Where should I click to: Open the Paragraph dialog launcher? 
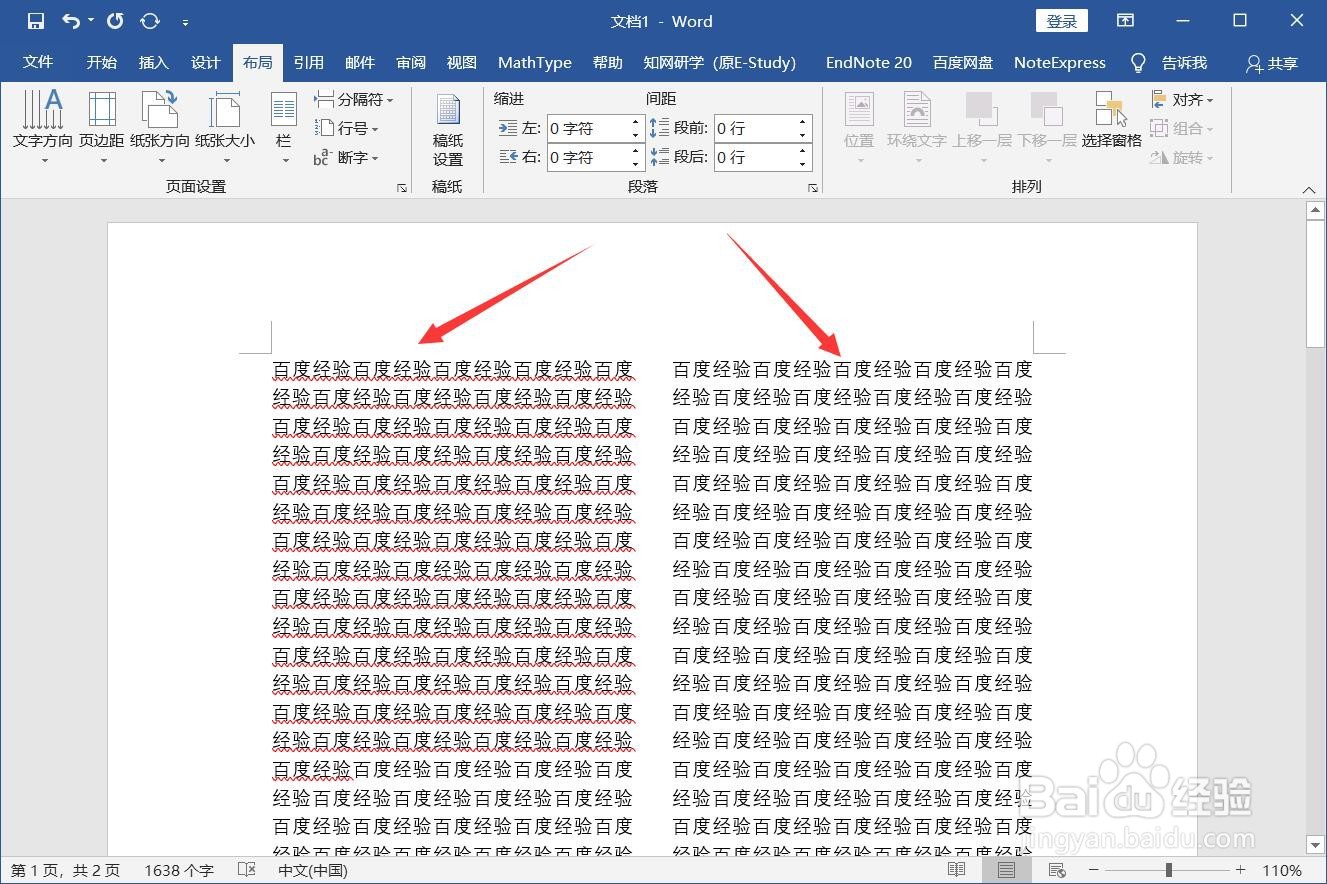pyautogui.click(x=813, y=188)
